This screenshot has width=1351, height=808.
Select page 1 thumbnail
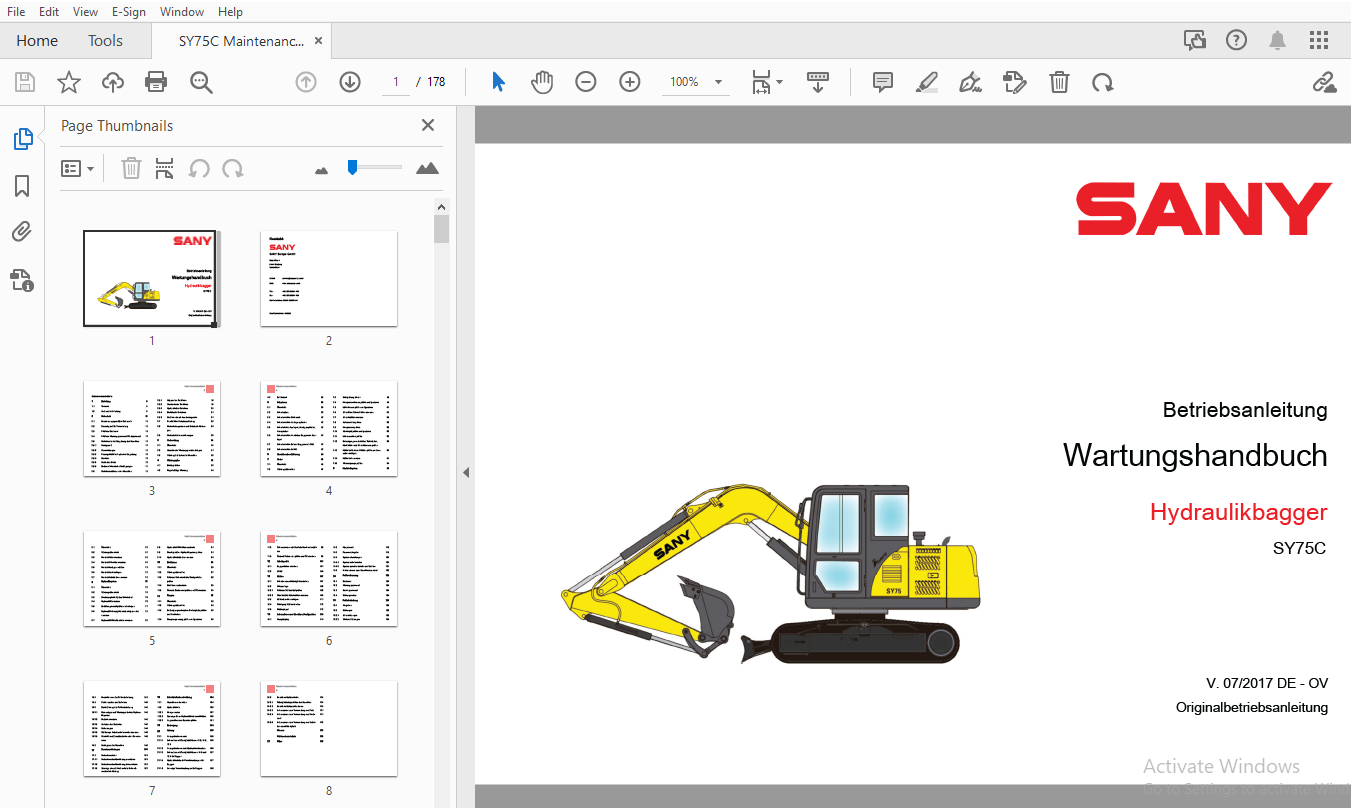(151, 279)
